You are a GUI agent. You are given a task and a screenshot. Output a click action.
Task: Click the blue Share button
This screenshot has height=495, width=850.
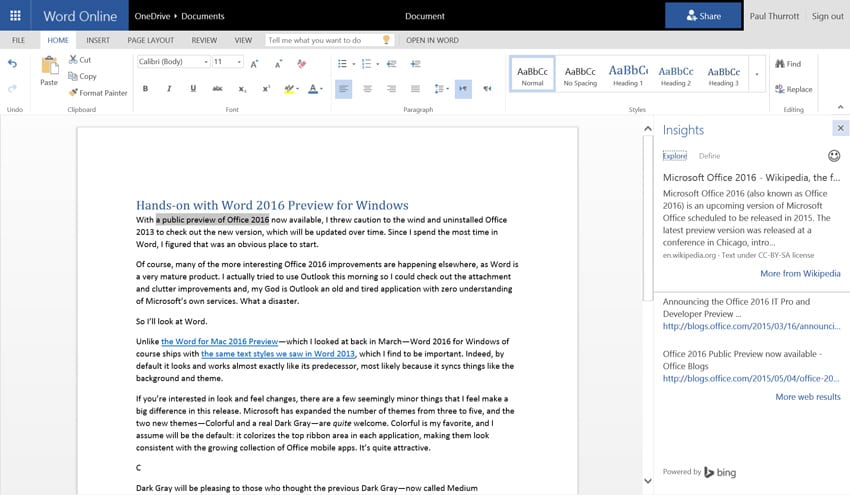(703, 16)
